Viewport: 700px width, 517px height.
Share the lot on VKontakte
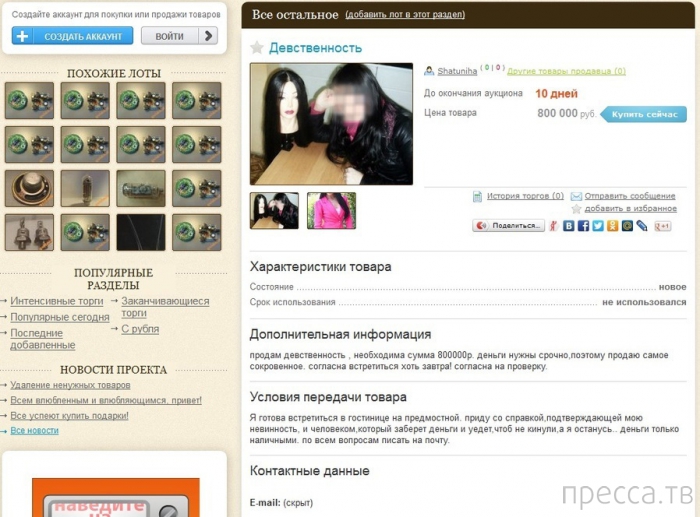tap(569, 226)
